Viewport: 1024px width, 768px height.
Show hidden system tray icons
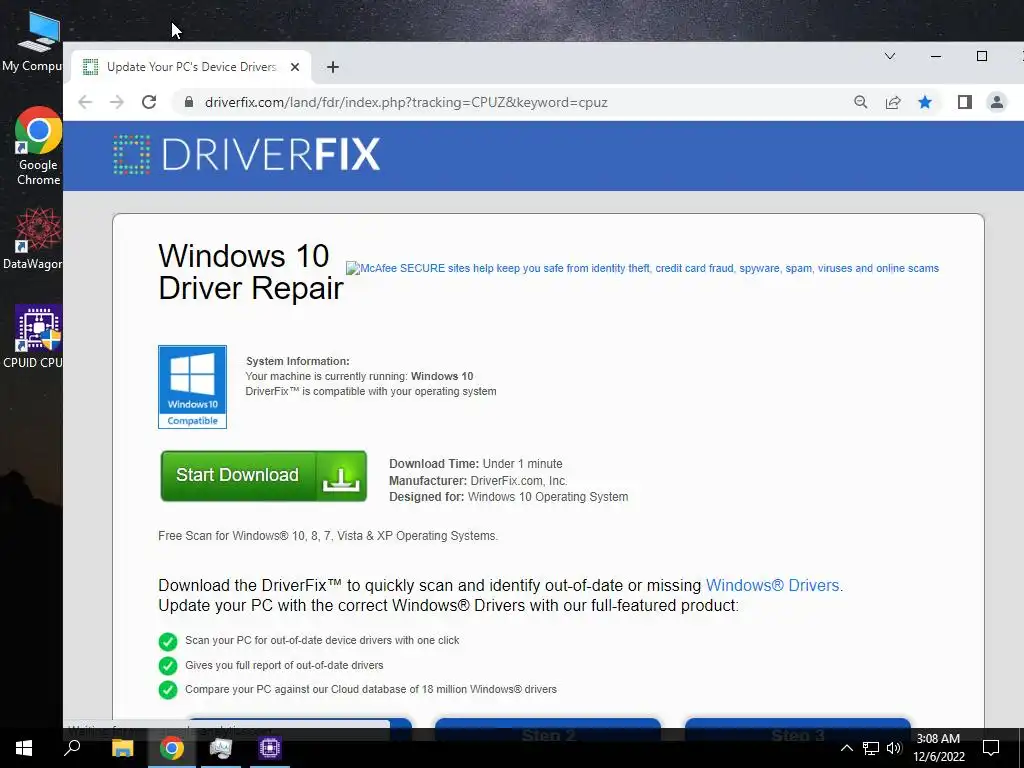point(846,748)
